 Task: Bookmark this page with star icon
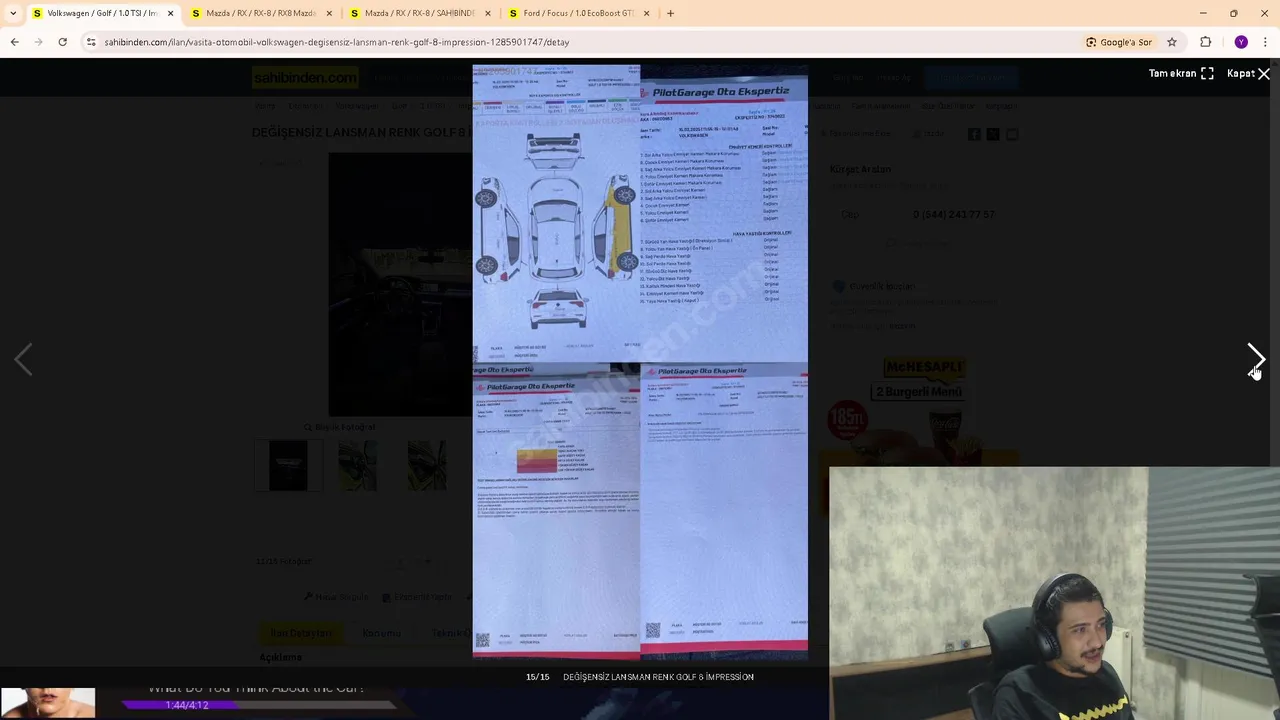1172,42
